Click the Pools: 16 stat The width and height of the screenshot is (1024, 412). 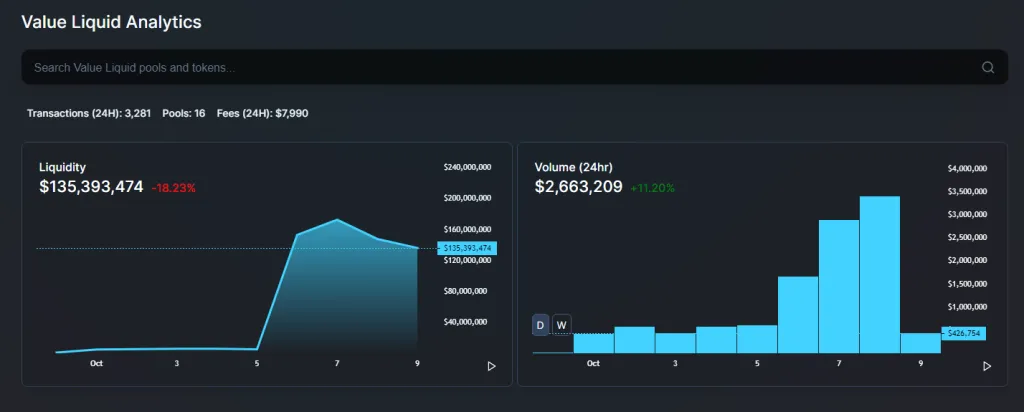click(x=184, y=114)
